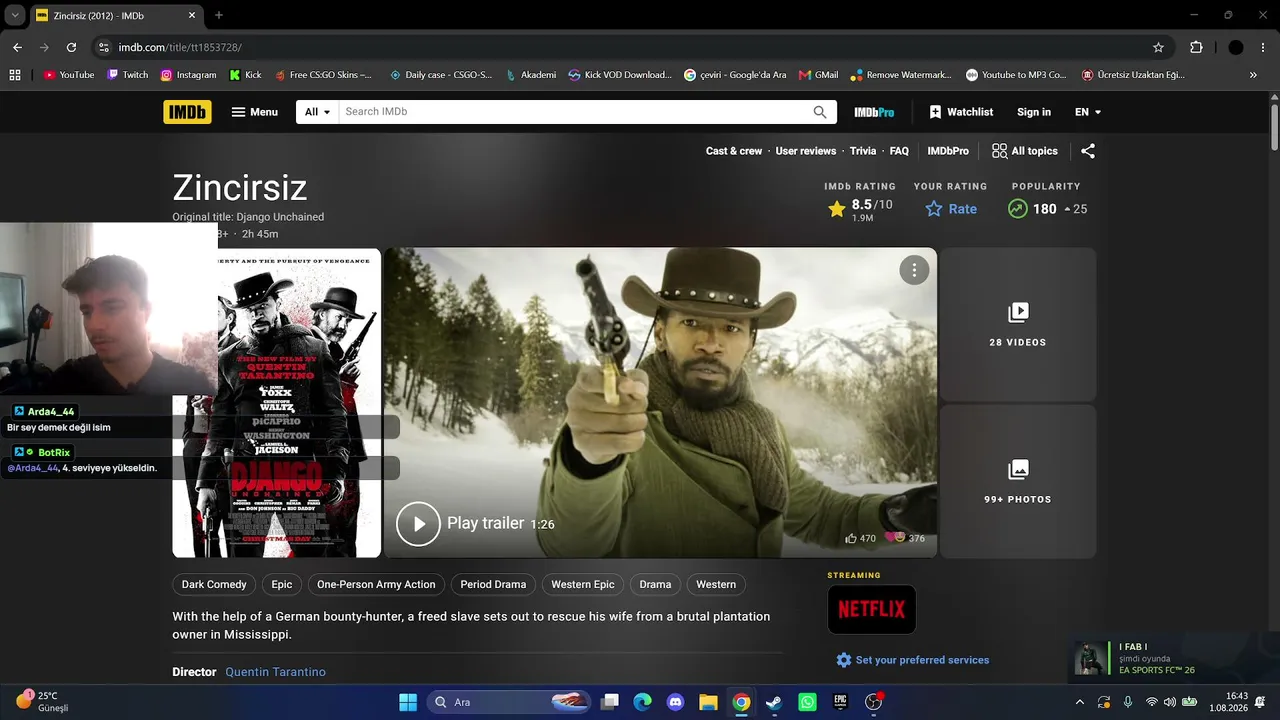Show hidden system tray icons

pyautogui.click(x=1079, y=702)
